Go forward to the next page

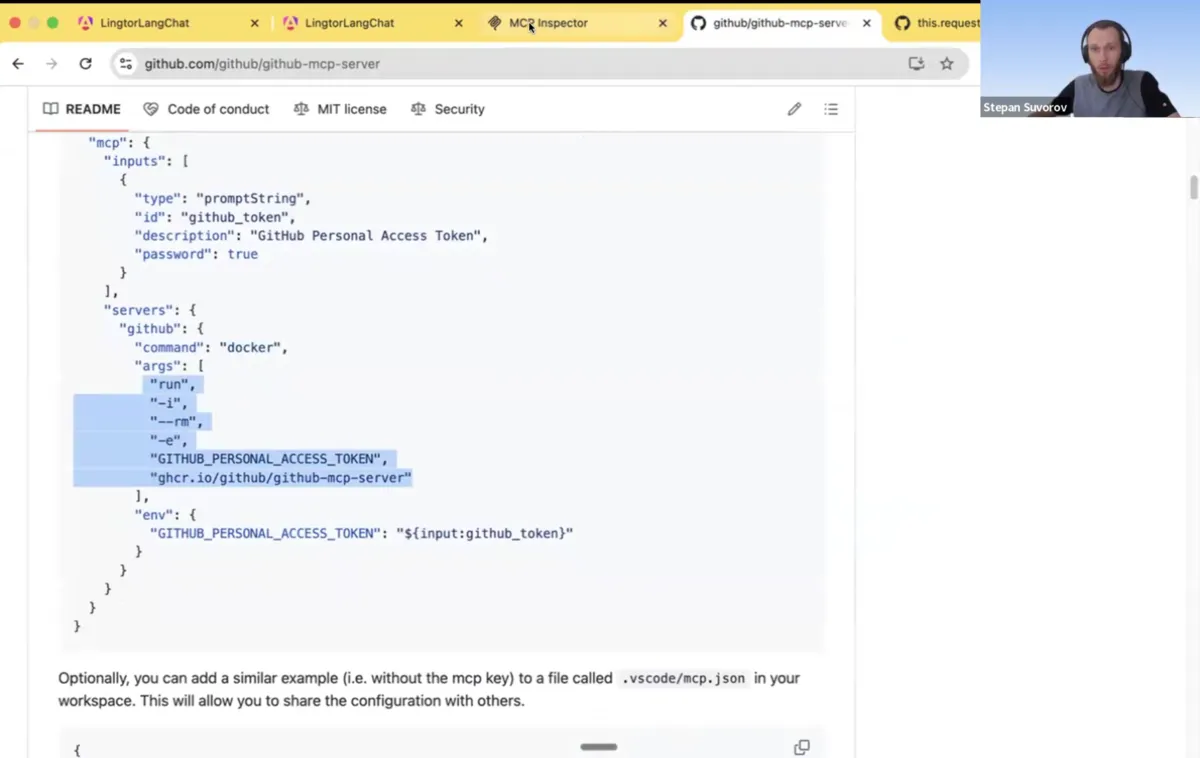[52, 64]
